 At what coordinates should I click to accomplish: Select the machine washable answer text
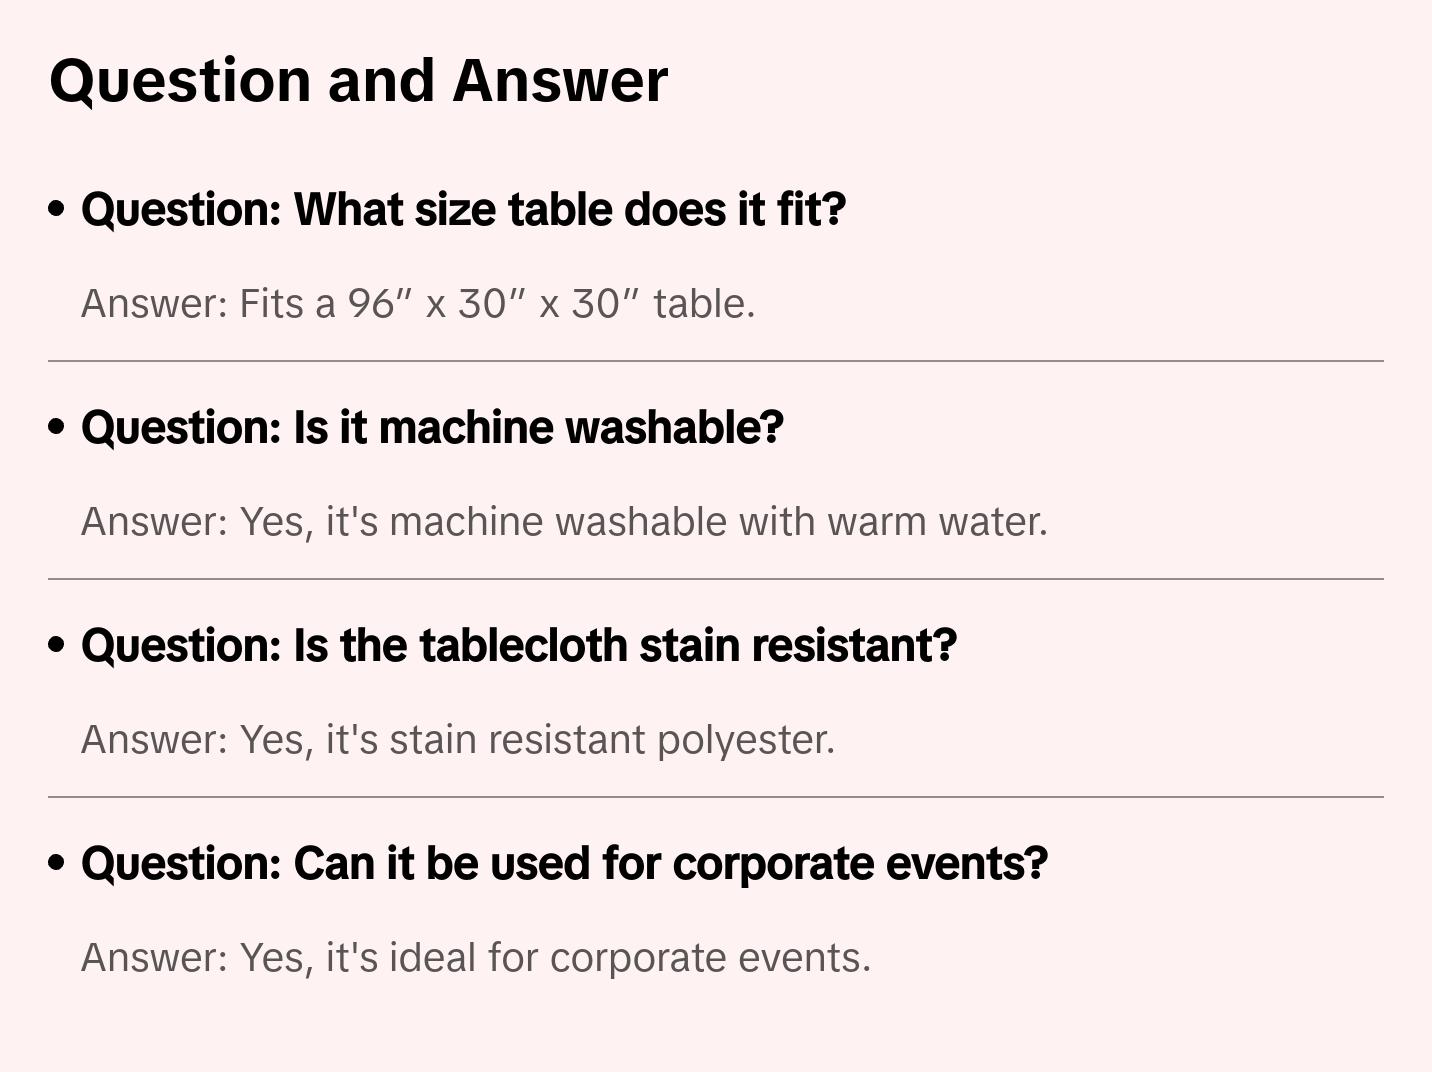pyautogui.click(x=564, y=522)
